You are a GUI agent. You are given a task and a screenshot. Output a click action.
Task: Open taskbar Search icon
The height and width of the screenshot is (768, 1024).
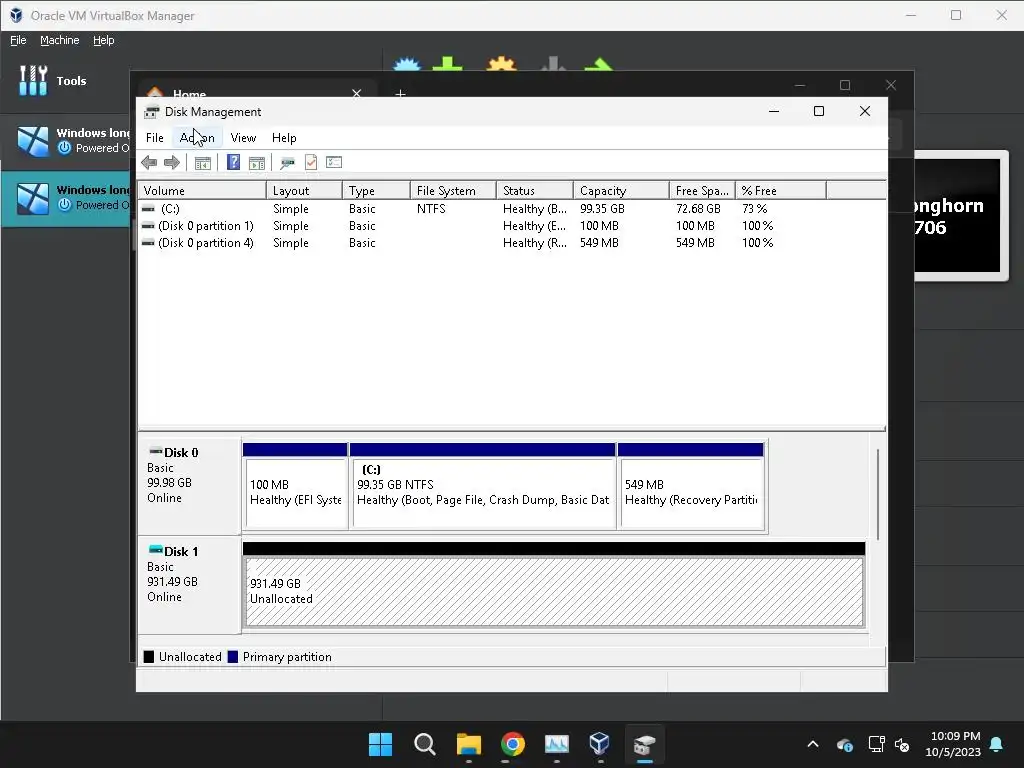point(424,744)
